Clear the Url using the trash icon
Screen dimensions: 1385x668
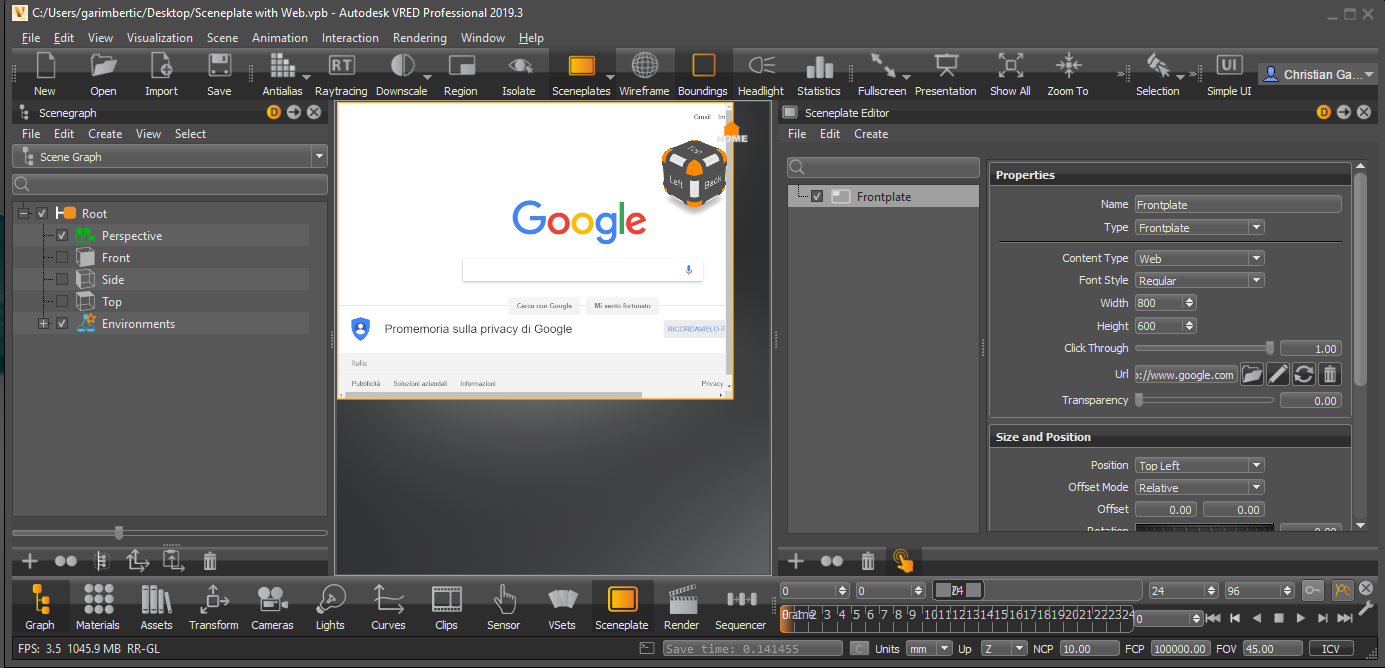1331,374
